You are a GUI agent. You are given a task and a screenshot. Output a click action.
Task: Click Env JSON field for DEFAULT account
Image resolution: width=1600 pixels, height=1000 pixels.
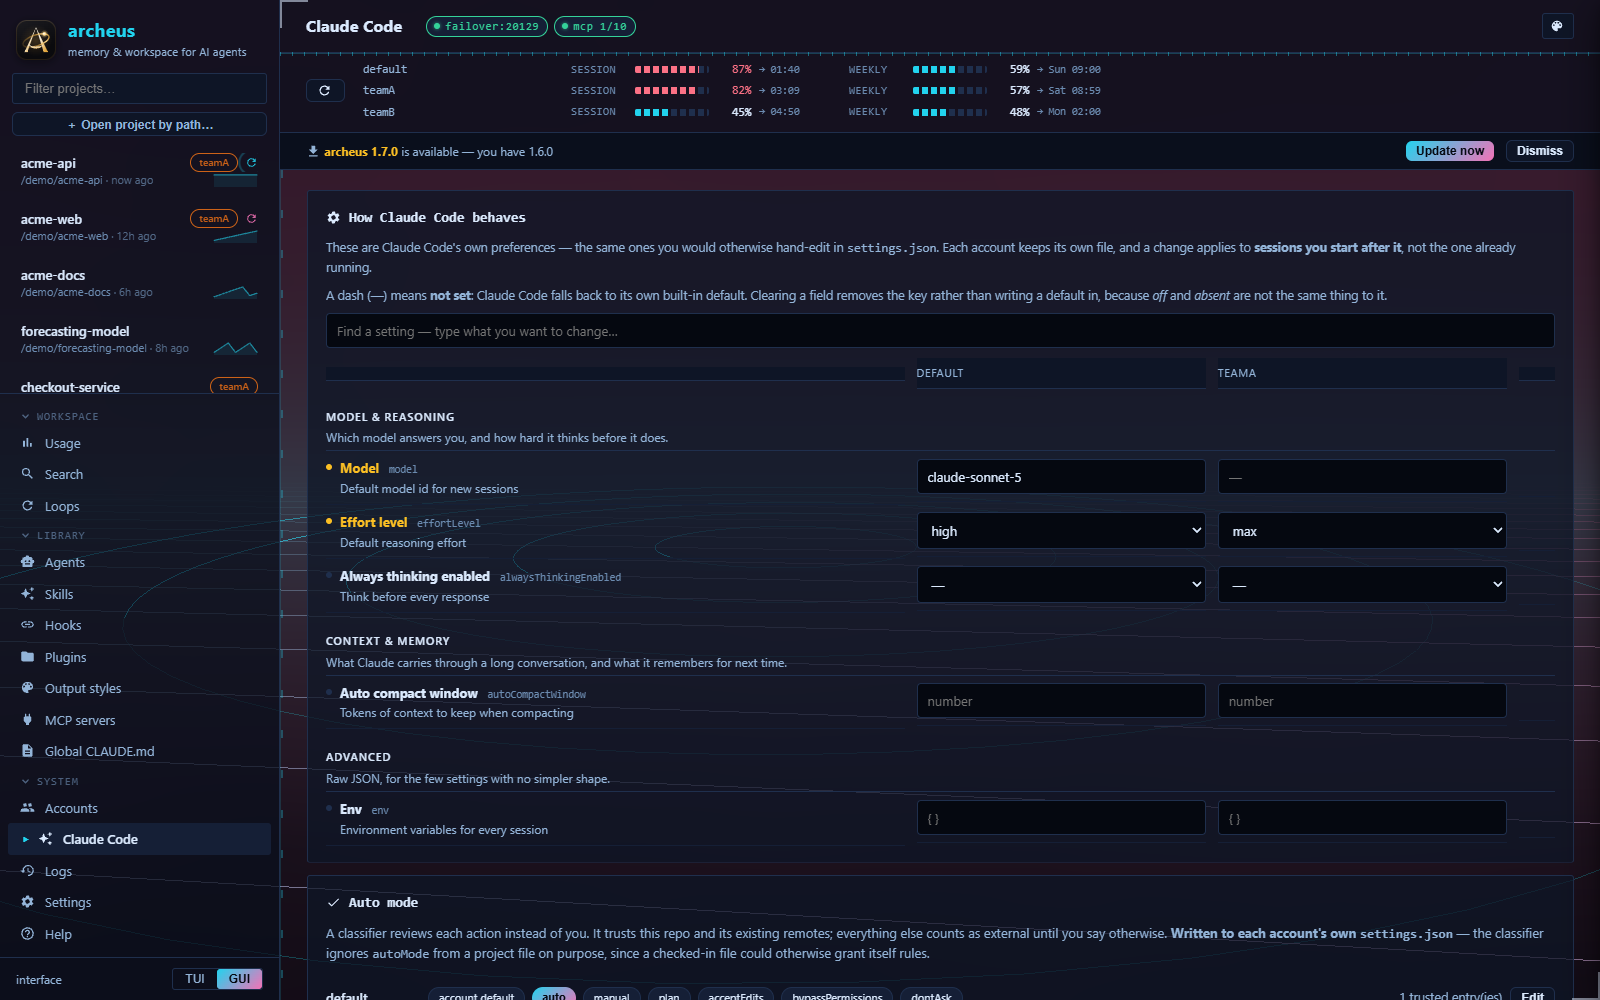(x=1061, y=818)
